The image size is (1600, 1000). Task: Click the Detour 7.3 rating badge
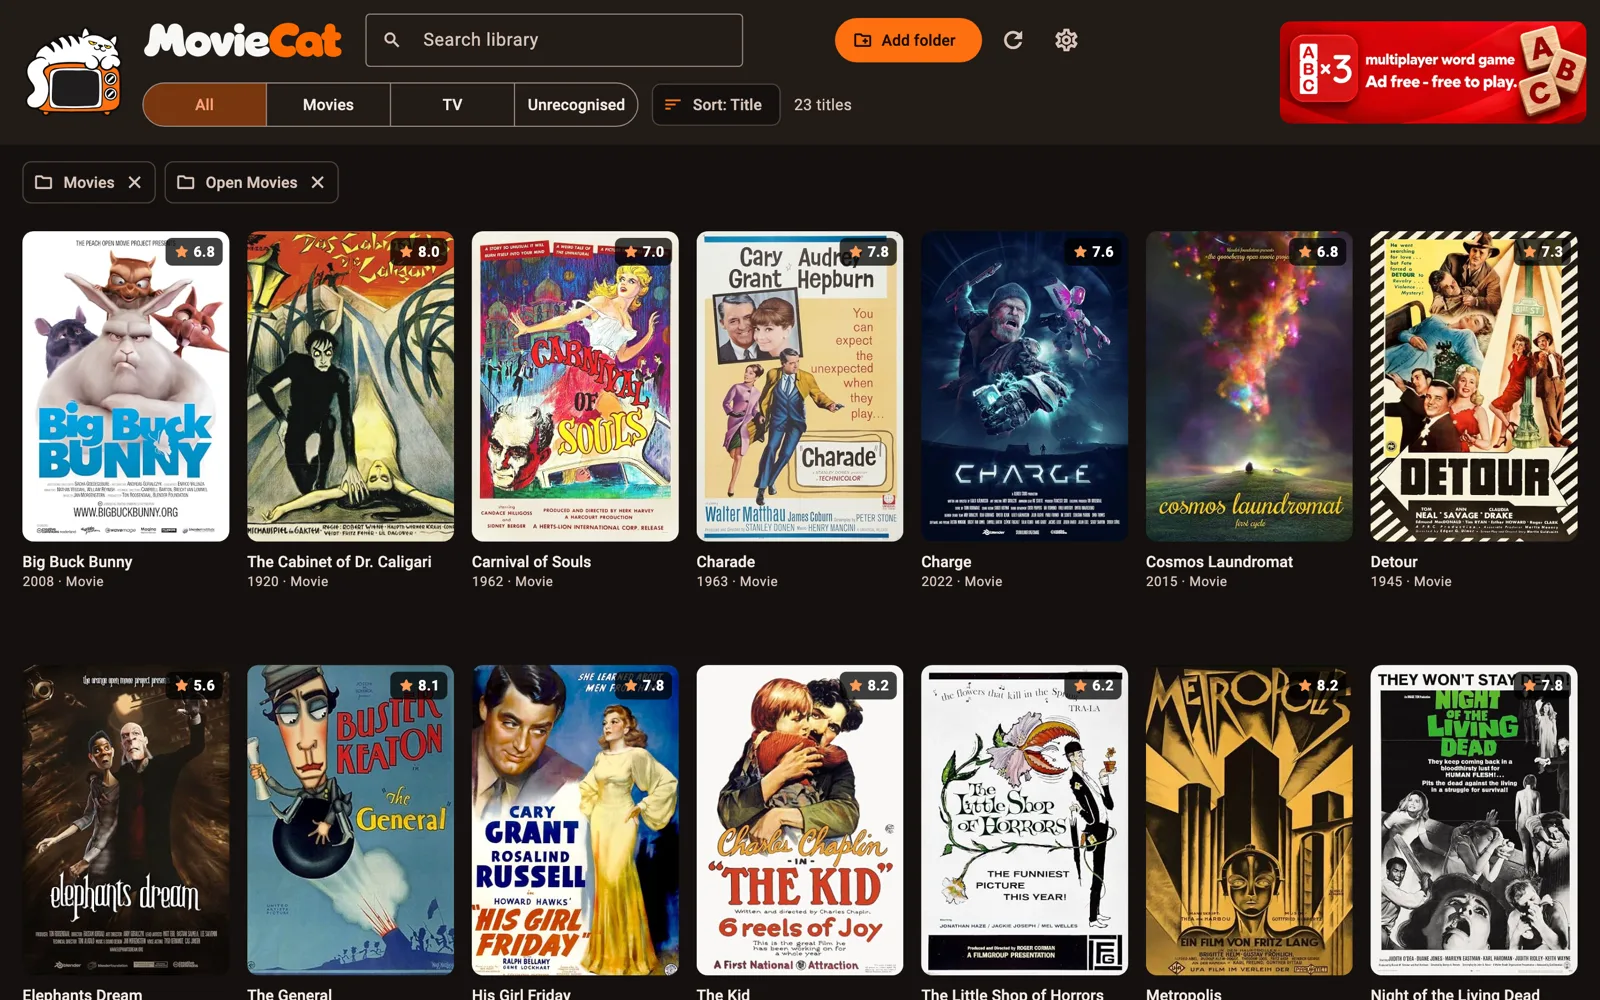(1543, 252)
